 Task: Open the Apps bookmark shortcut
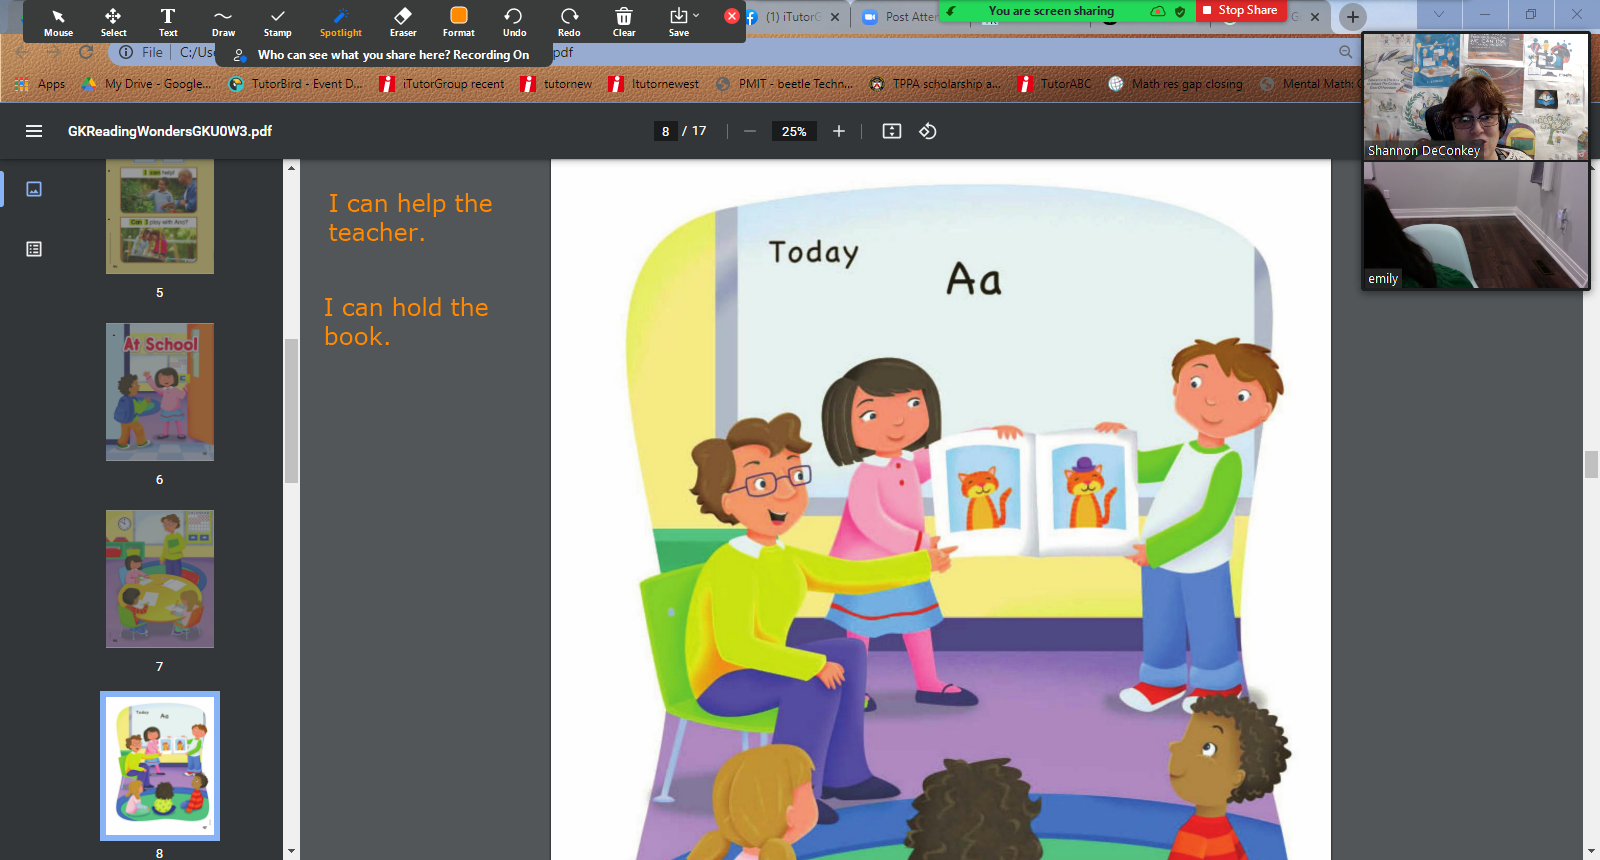41,84
